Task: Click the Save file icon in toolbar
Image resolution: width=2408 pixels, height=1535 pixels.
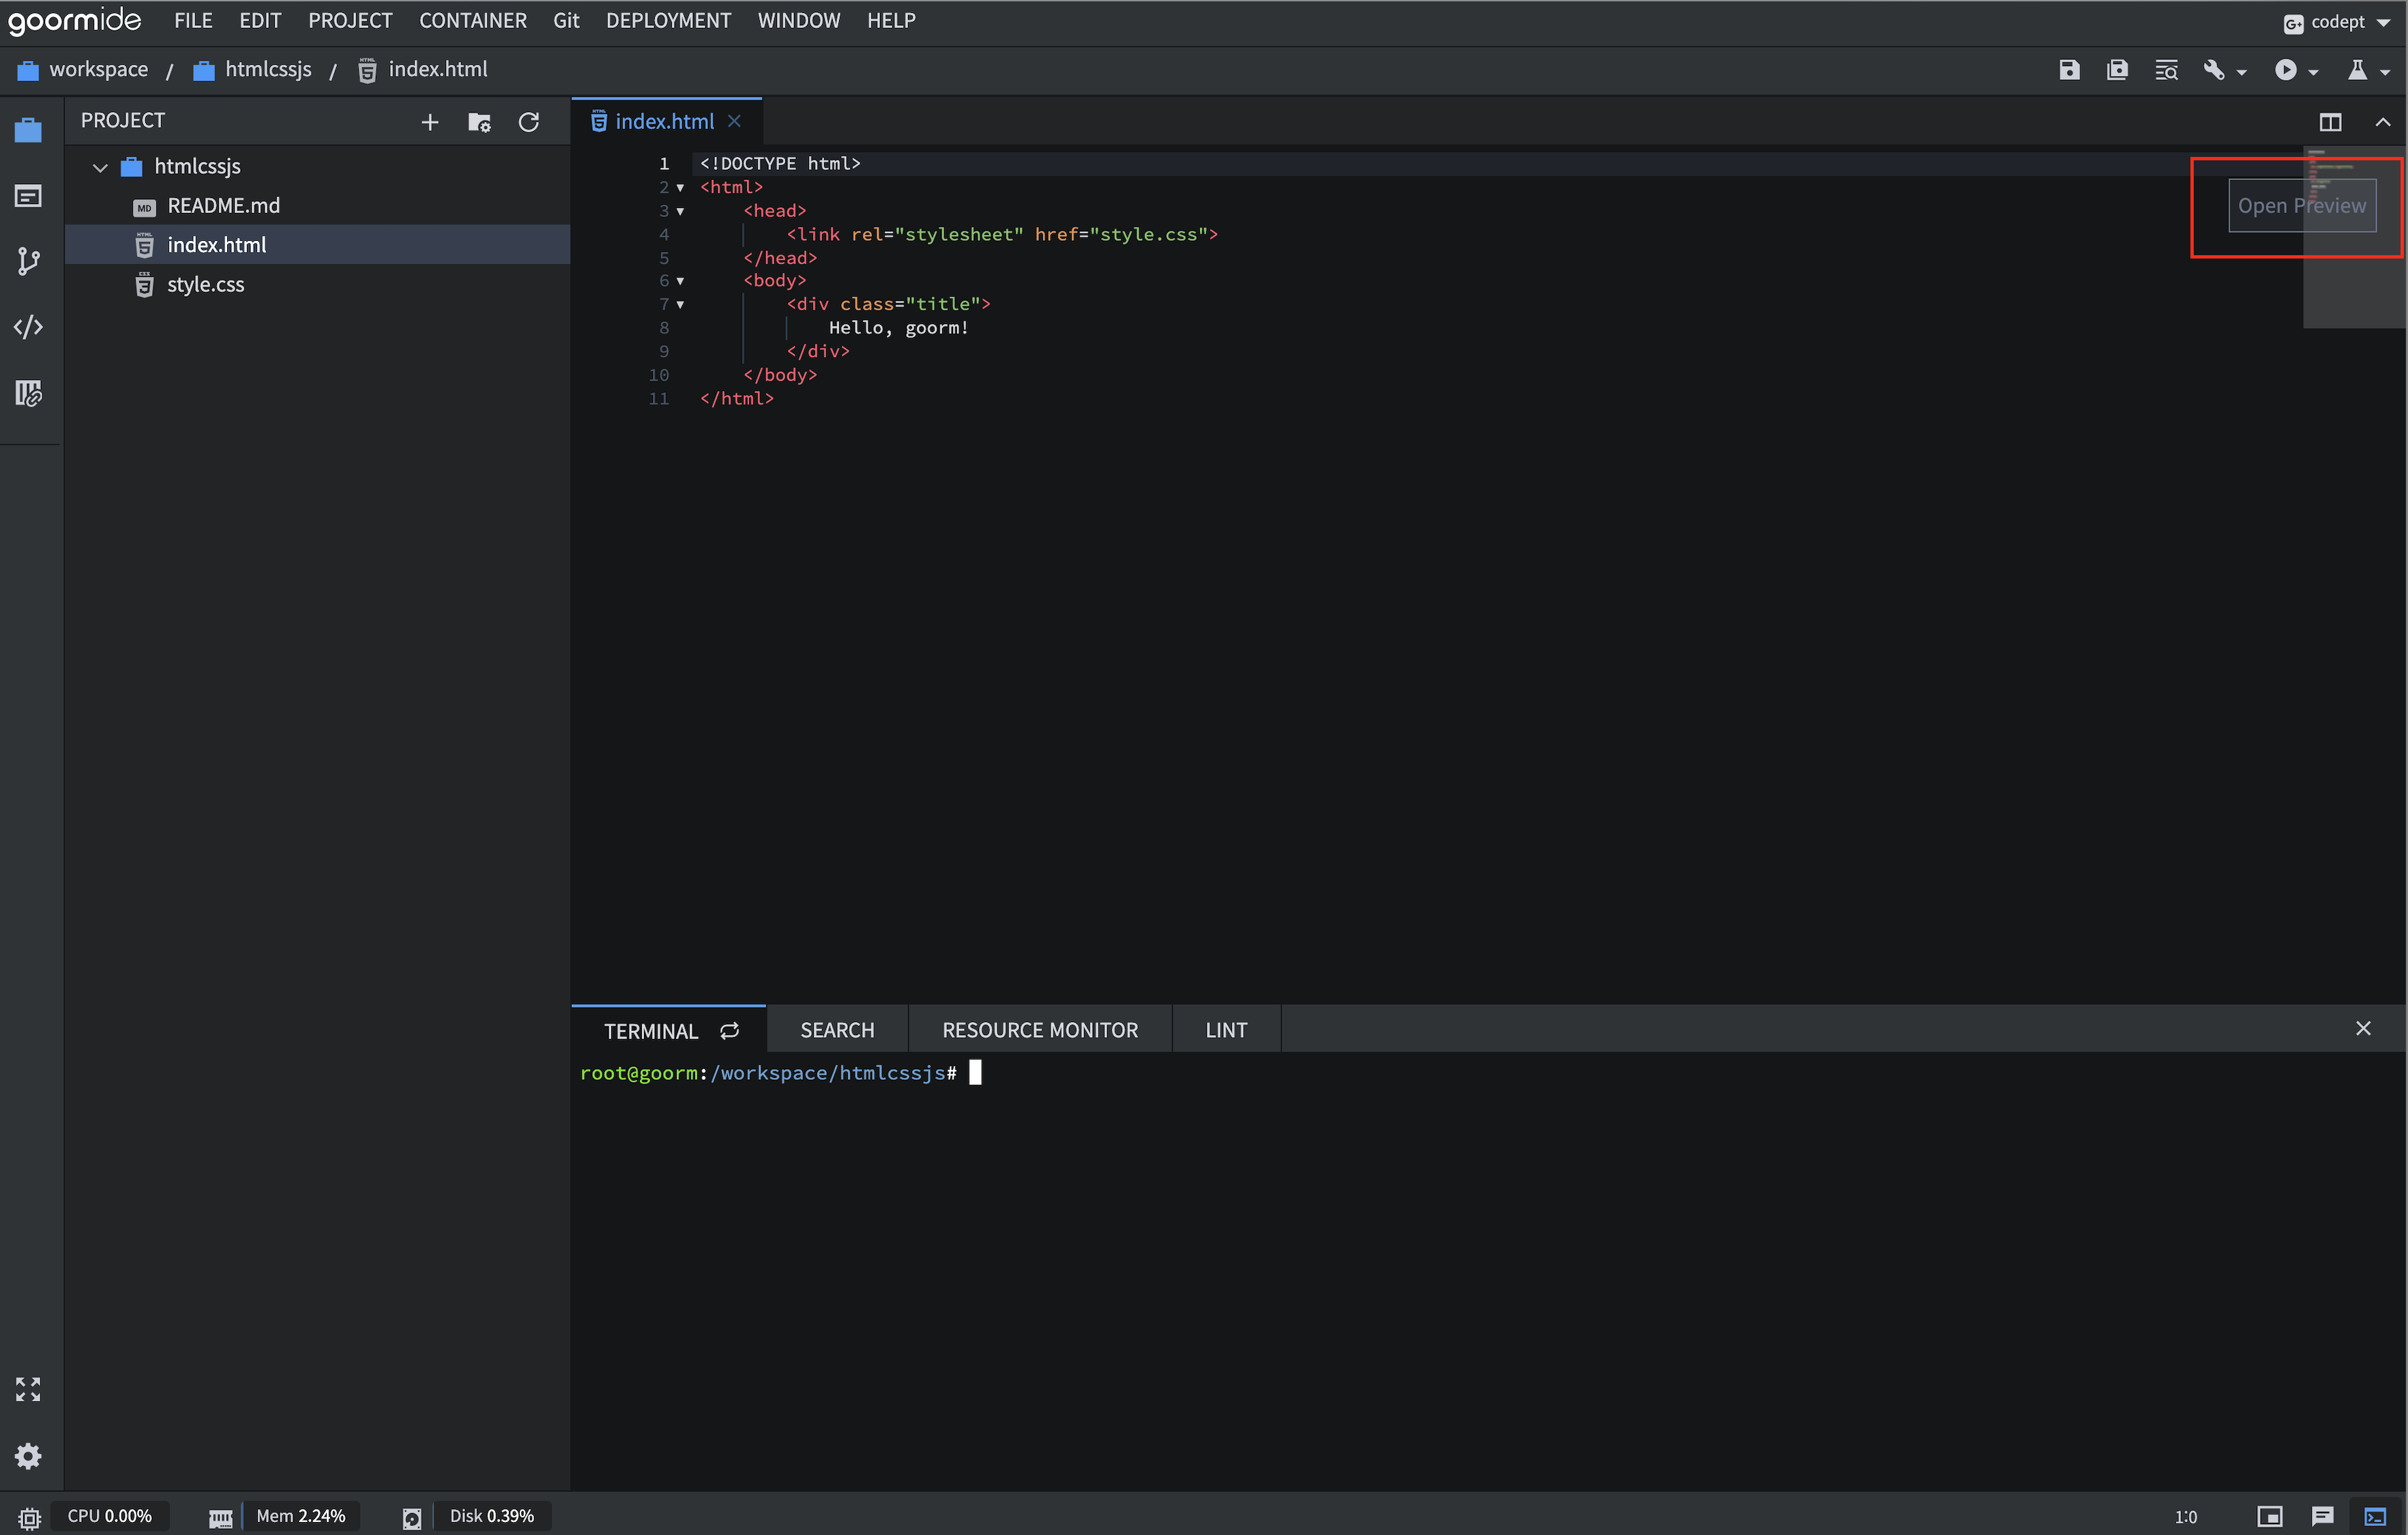Action: click(x=2070, y=69)
